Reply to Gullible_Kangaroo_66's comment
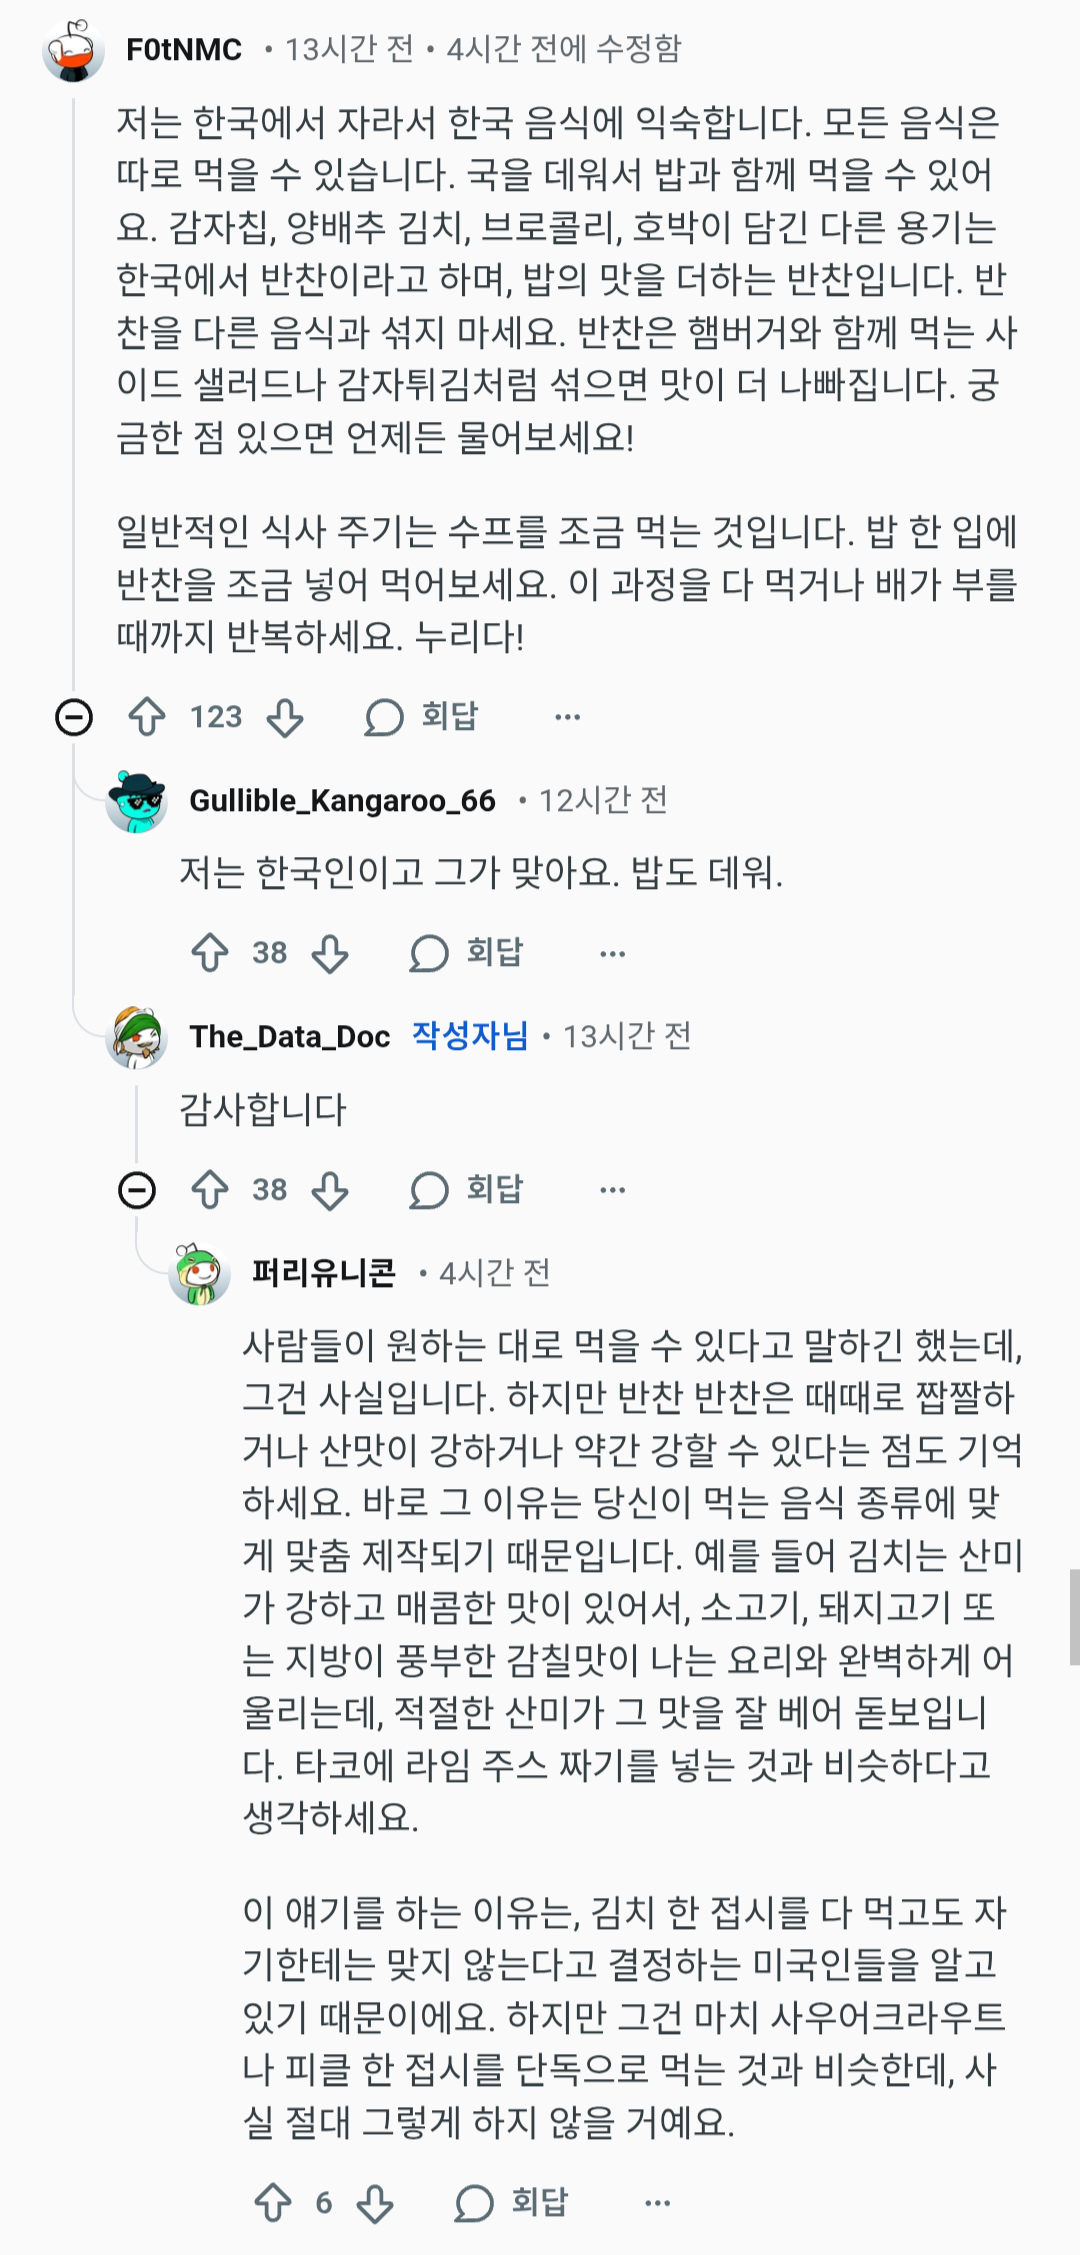The width and height of the screenshot is (1080, 2255). (x=467, y=953)
